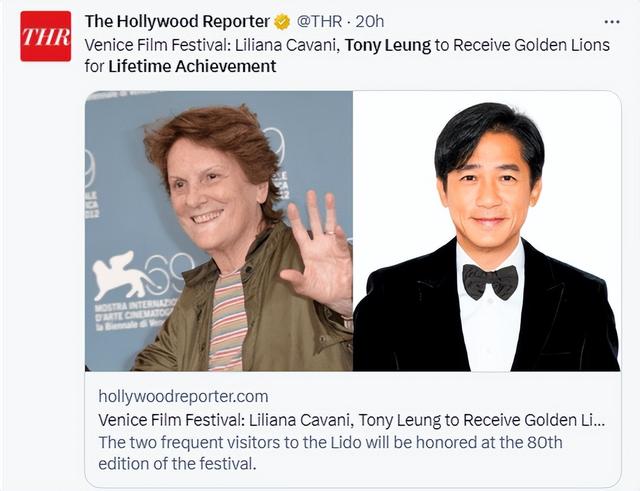Click the @THR handle
640x491 pixels.
pyautogui.click(x=319, y=22)
